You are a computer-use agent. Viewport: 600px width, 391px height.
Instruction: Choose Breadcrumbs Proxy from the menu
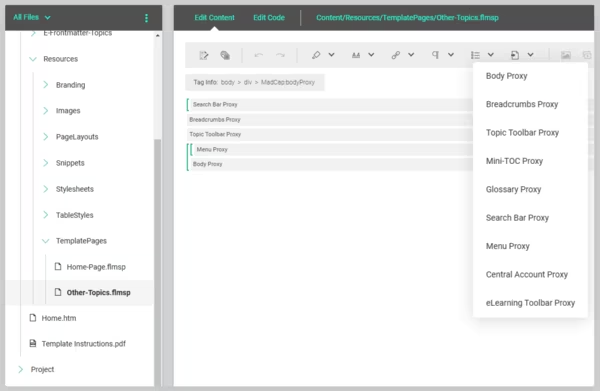530,104
